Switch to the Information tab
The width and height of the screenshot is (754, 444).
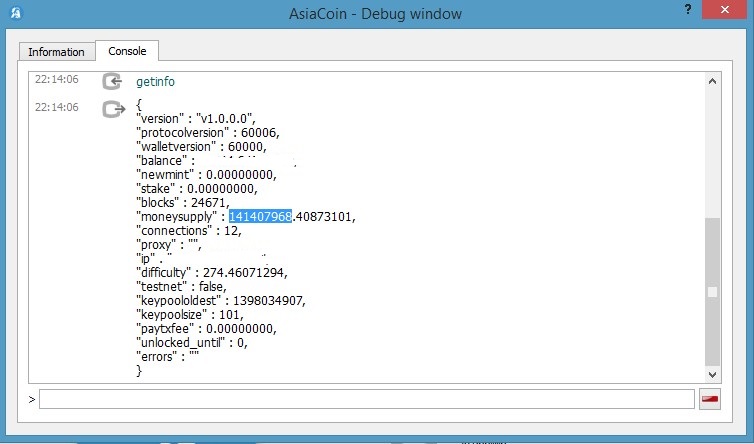pos(56,52)
